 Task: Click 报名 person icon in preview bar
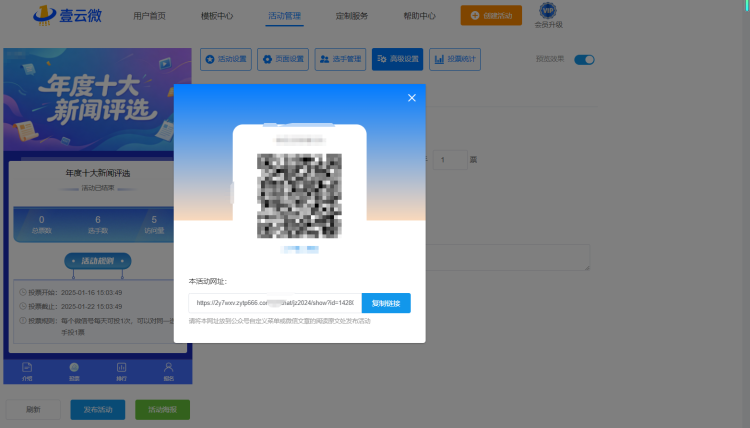(168, 371)
